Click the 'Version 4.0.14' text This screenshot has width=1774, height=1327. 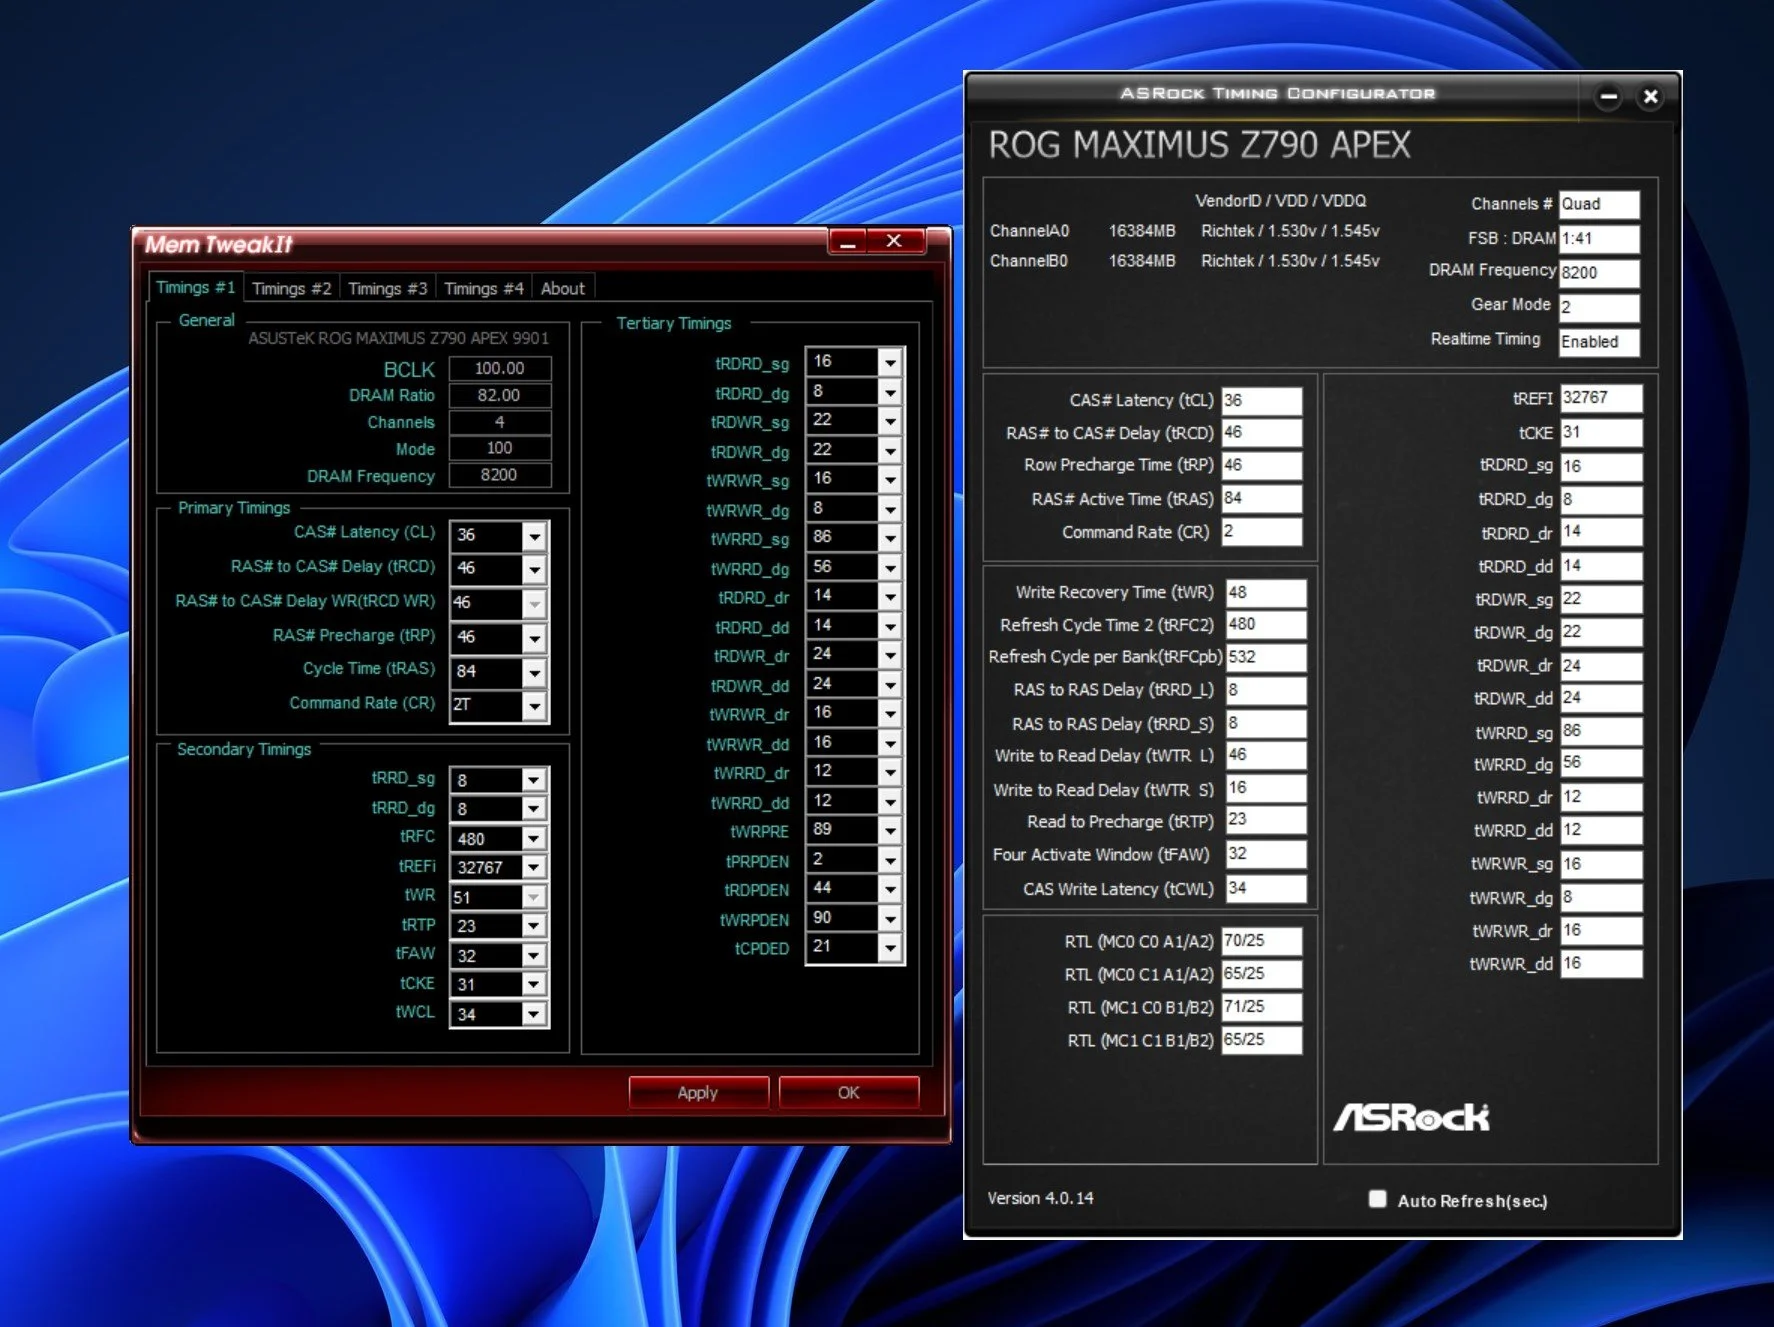pos(1040,1198)
